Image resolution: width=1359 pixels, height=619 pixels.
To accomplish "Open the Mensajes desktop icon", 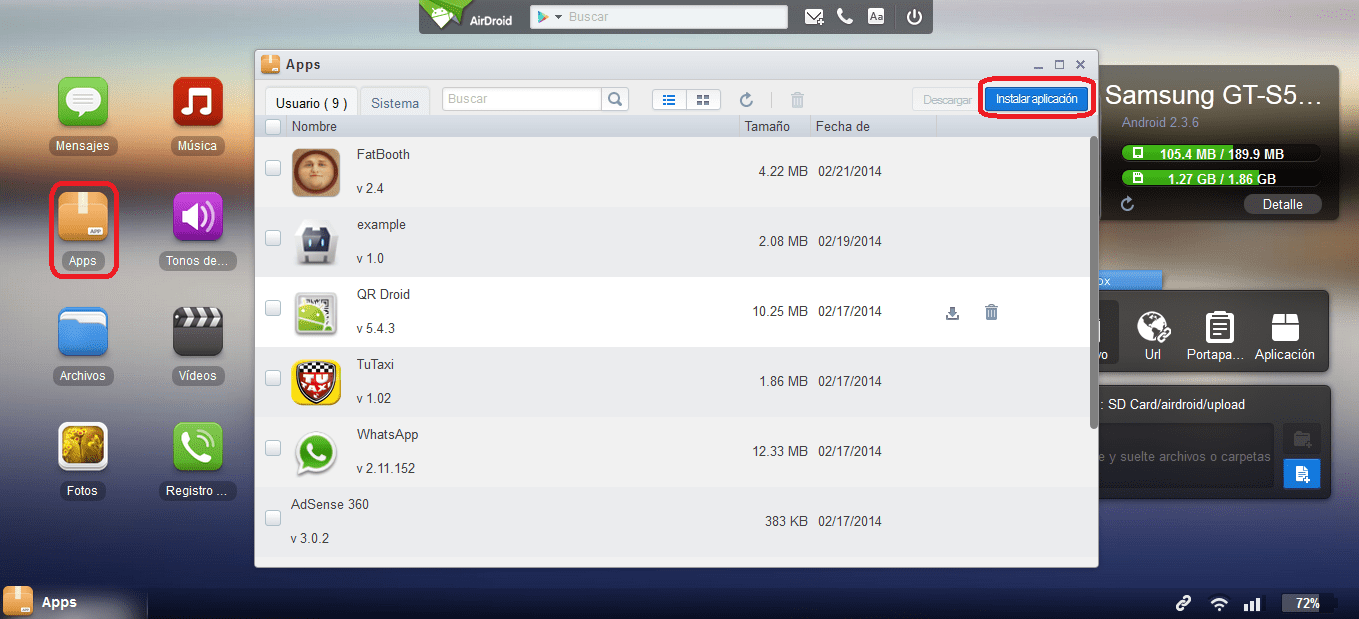I will click(82, 102).
